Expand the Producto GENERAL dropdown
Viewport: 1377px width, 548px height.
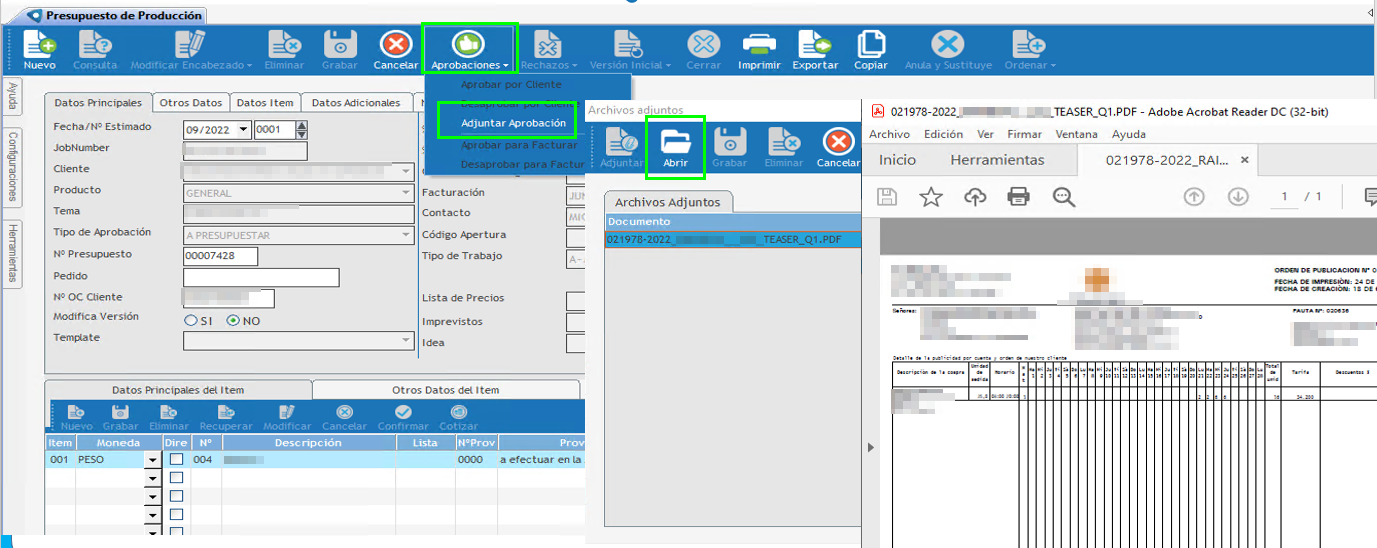tap(406, 193)
